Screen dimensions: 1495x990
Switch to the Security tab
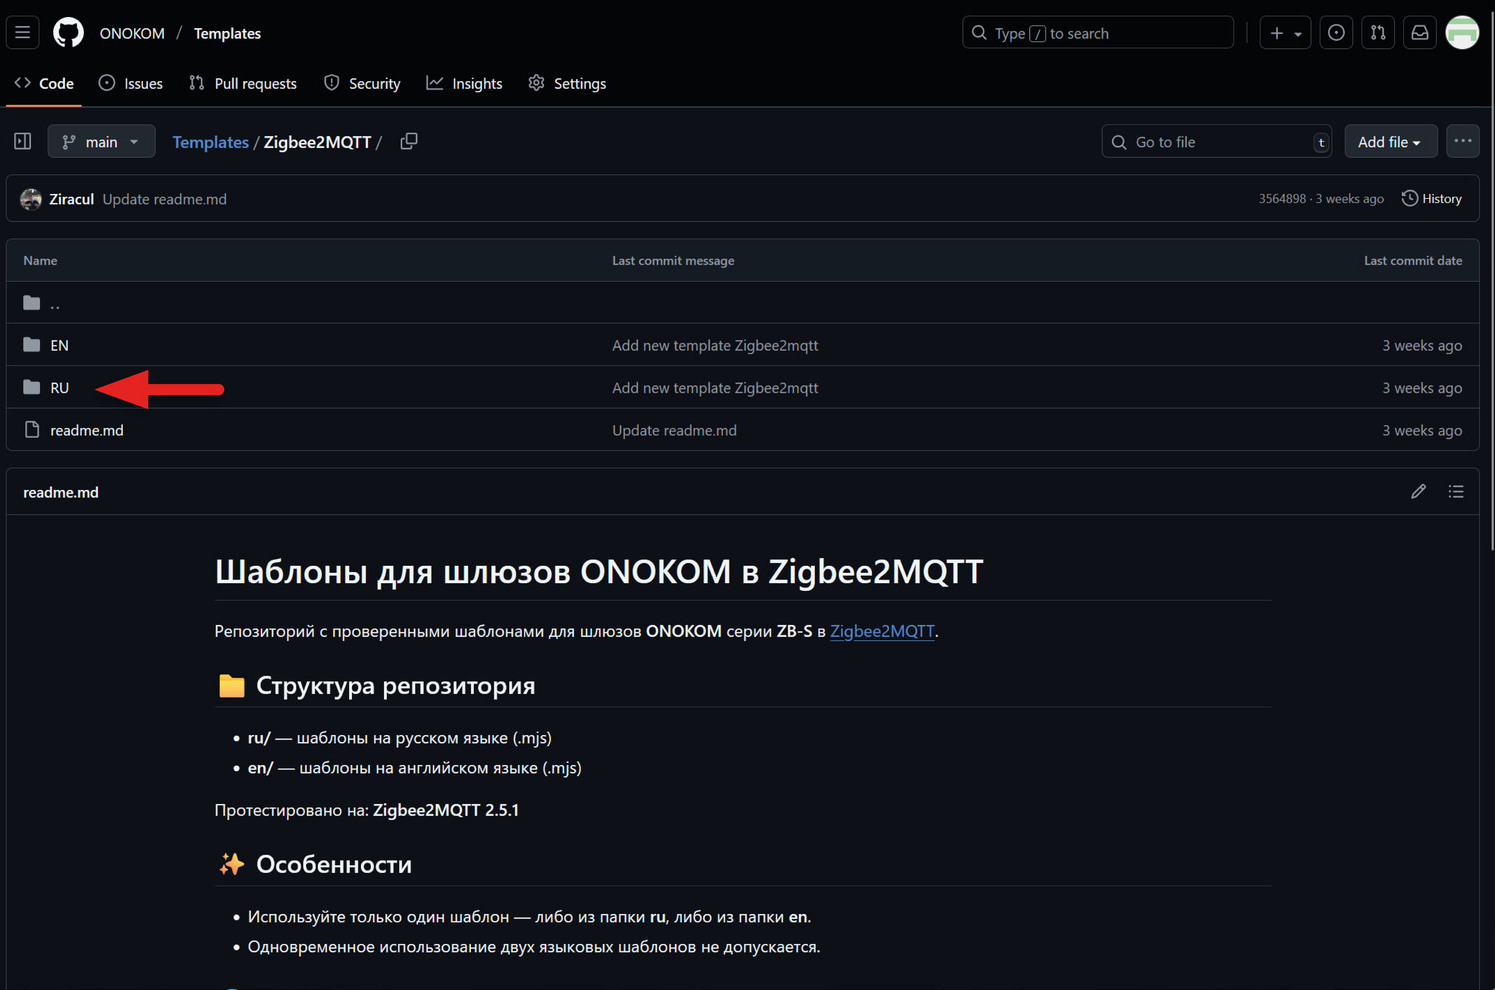click(x=362, y=84)
